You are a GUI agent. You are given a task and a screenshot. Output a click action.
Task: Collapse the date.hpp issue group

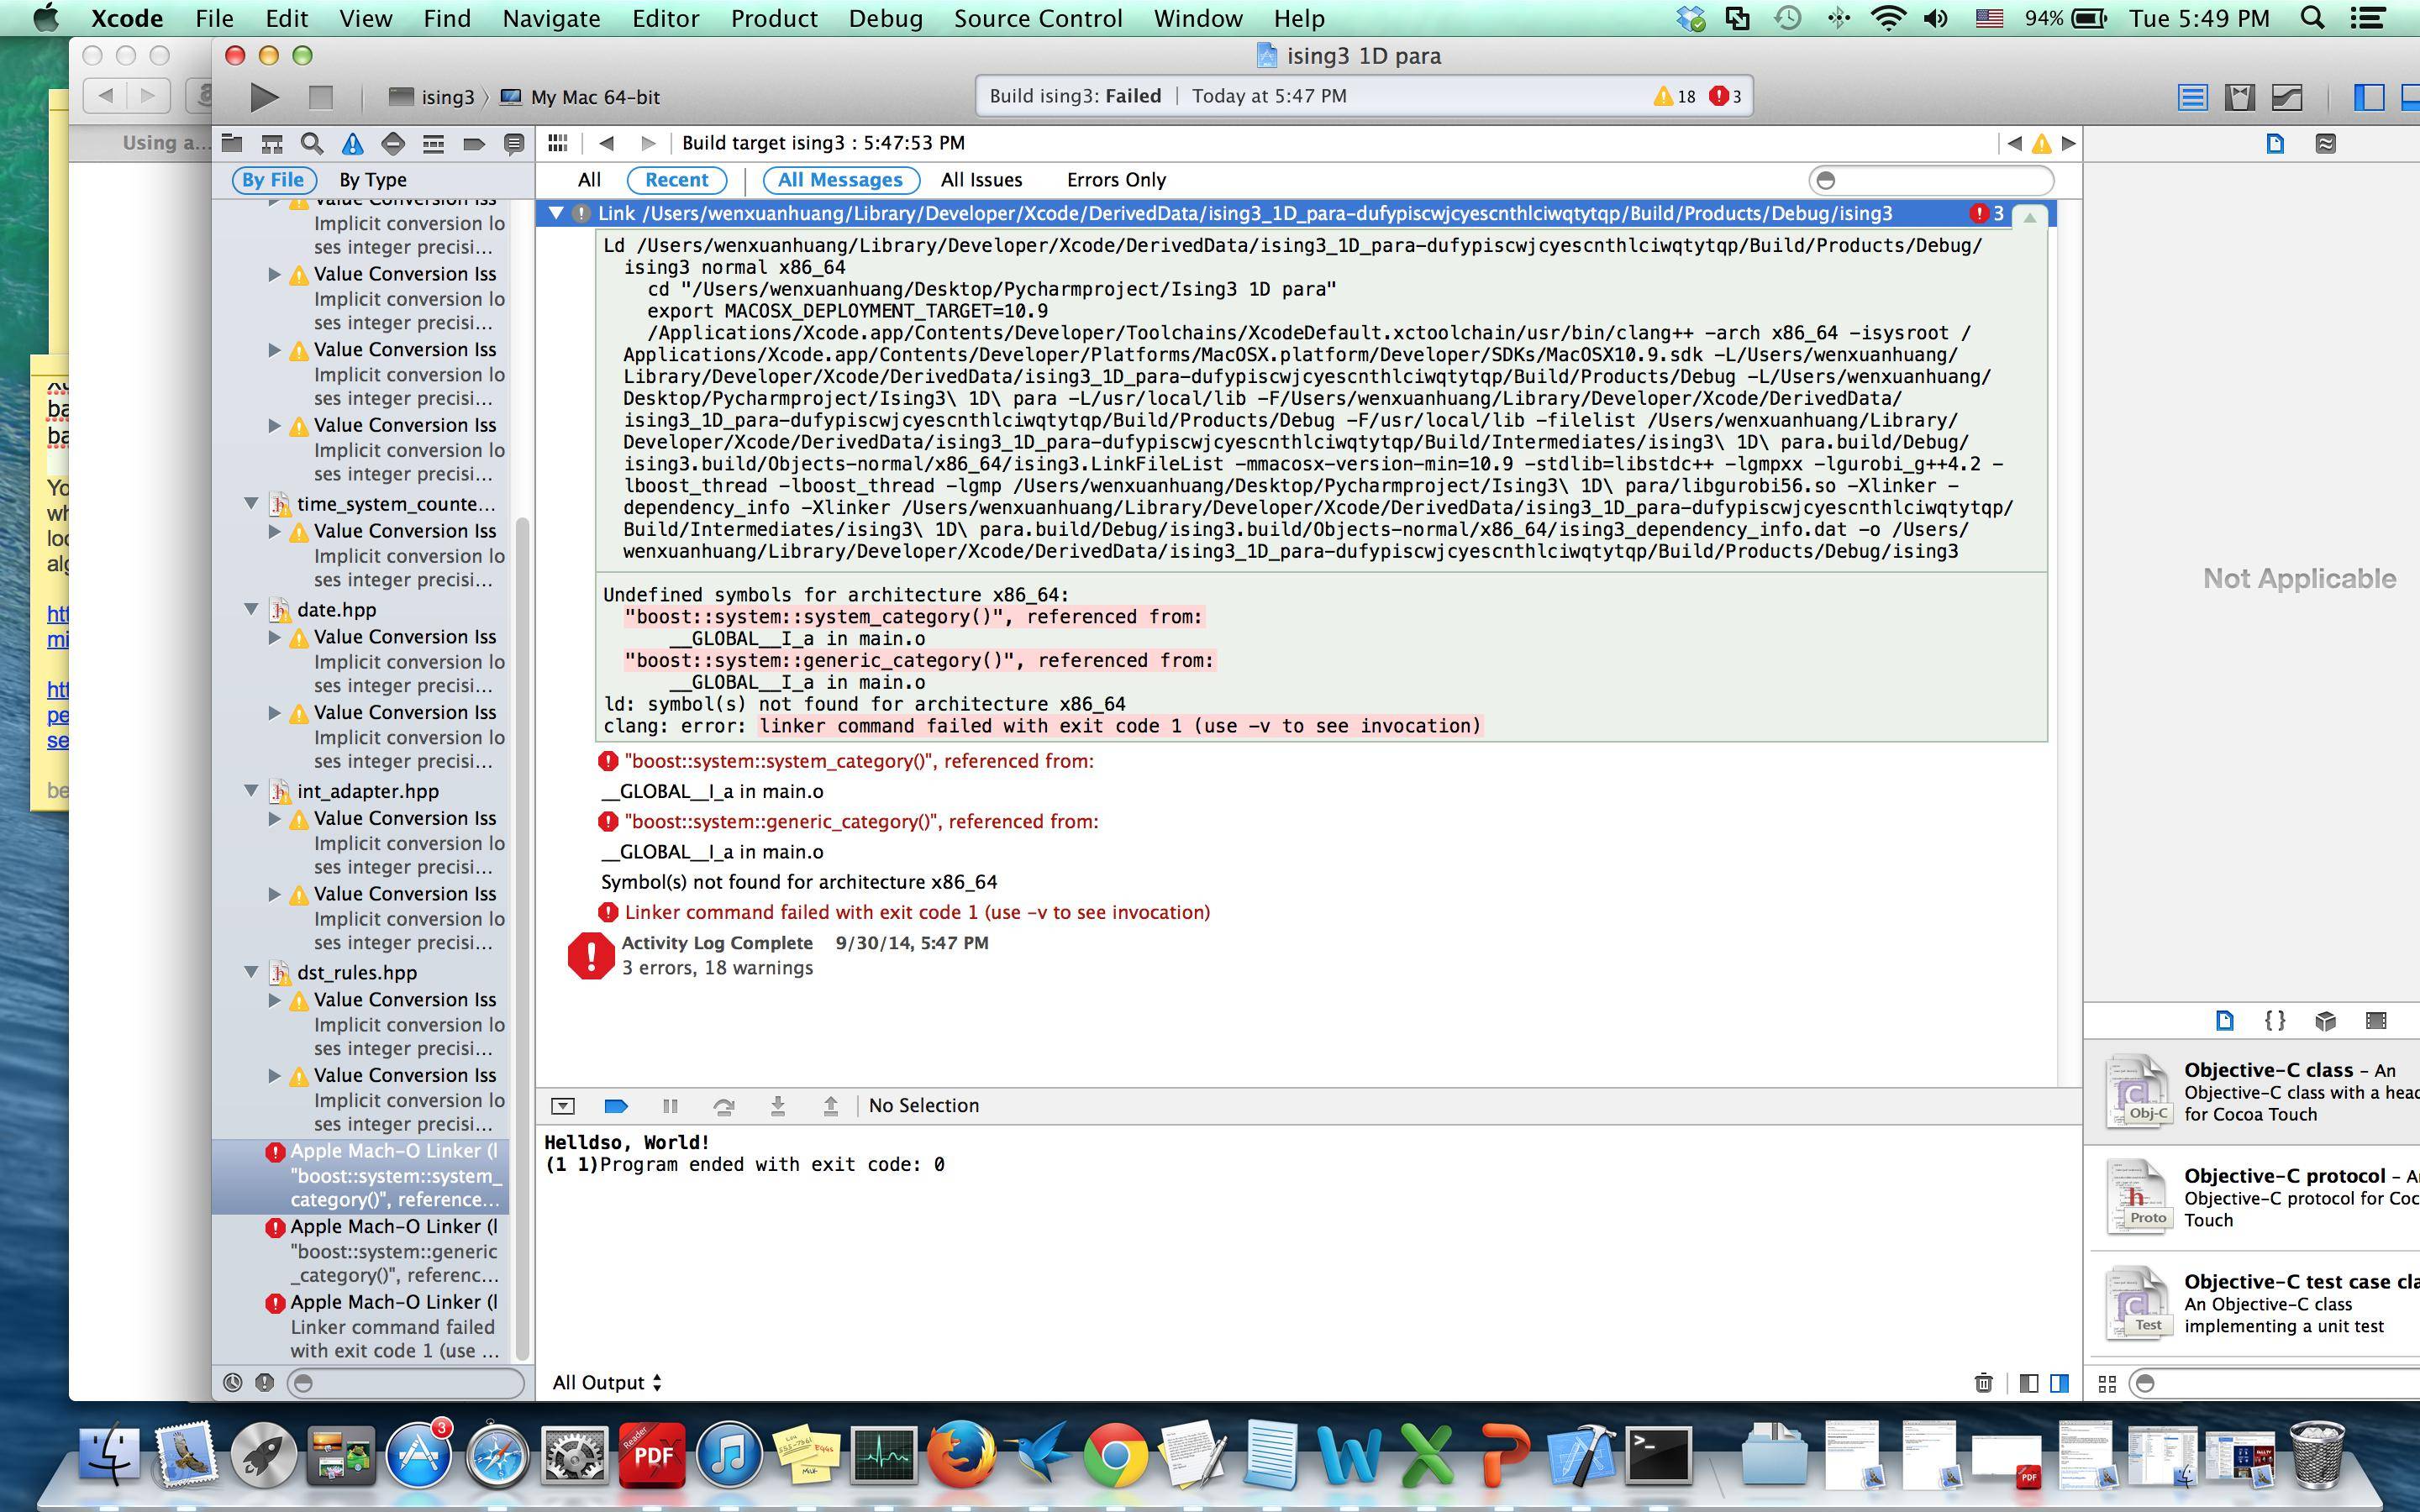pyautogui.click(x=252, y=609)
